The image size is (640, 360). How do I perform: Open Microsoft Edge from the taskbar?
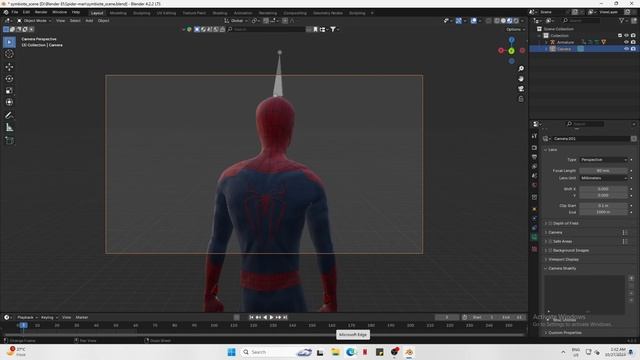coord(350,352)
